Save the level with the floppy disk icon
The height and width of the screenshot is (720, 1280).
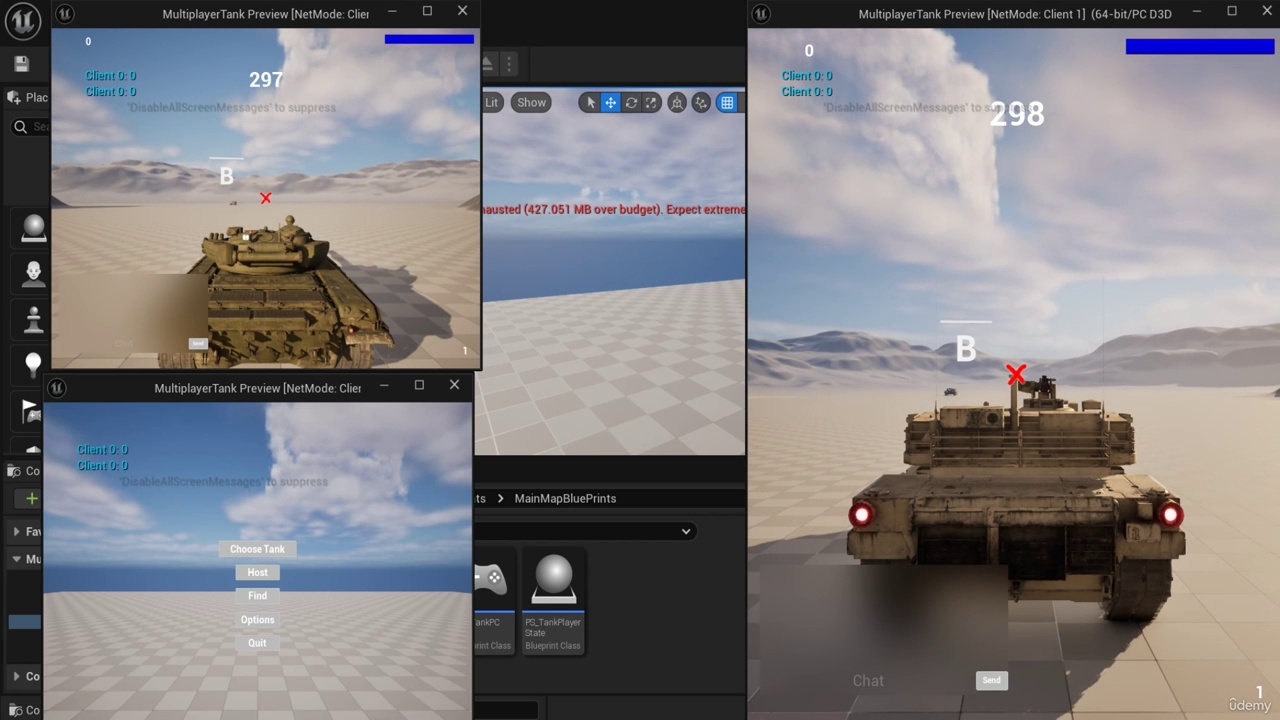coord(22,64)
